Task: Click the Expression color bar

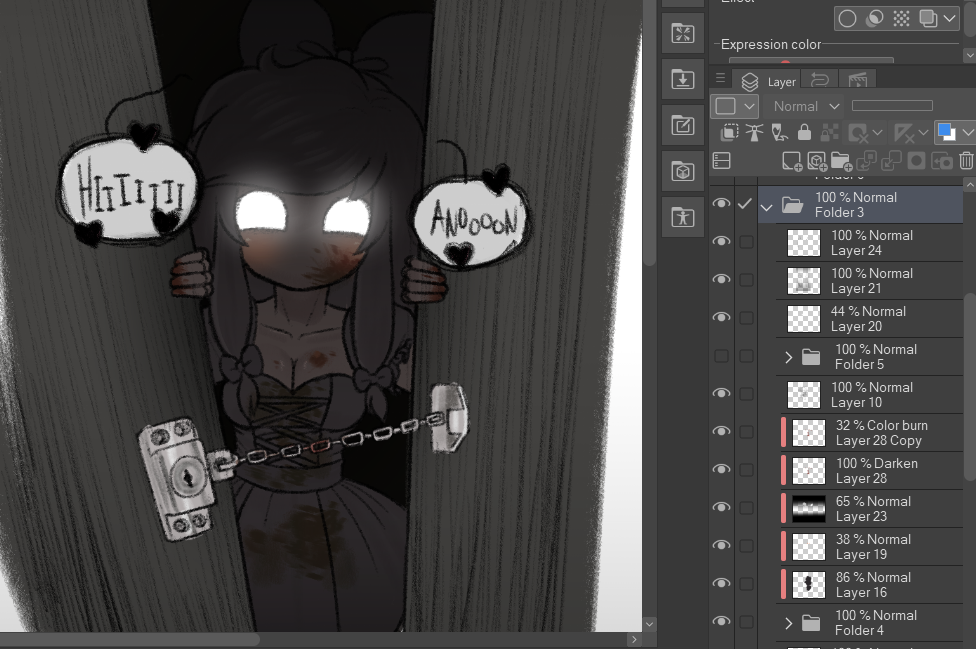Action: (811, 60)
